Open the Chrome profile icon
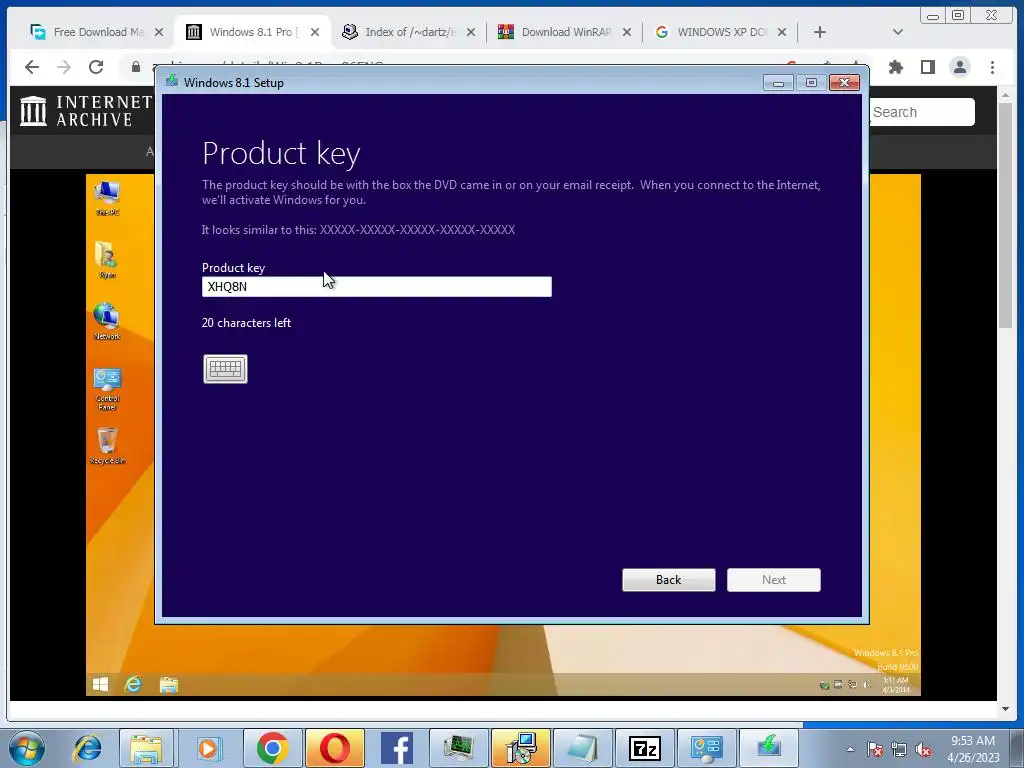The image size is (1024, 768). point(960,67)
